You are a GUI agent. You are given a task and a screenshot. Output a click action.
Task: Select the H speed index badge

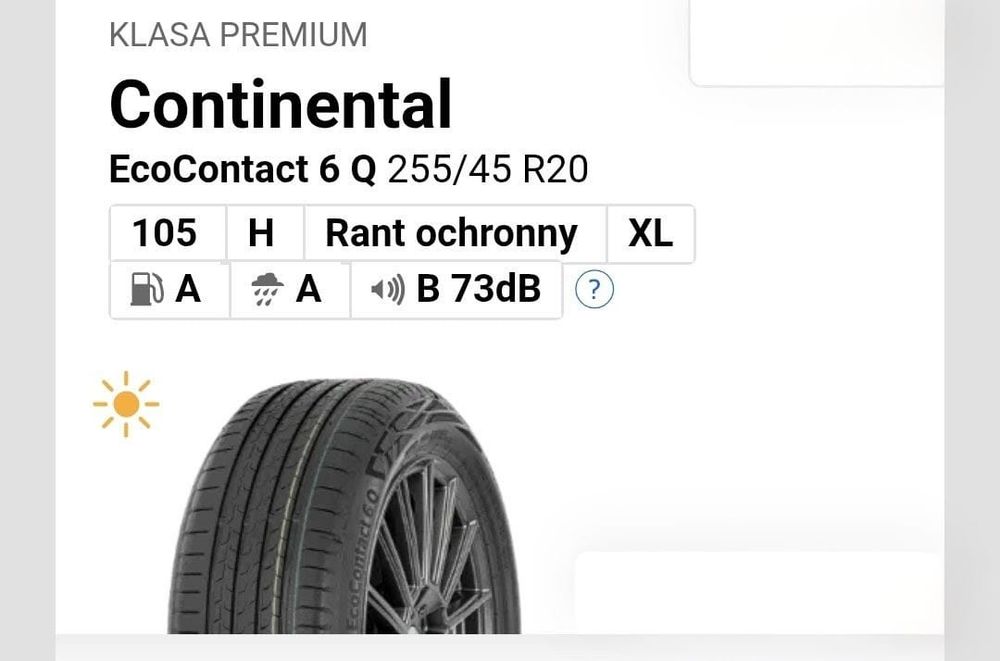[x=261, y=234]
